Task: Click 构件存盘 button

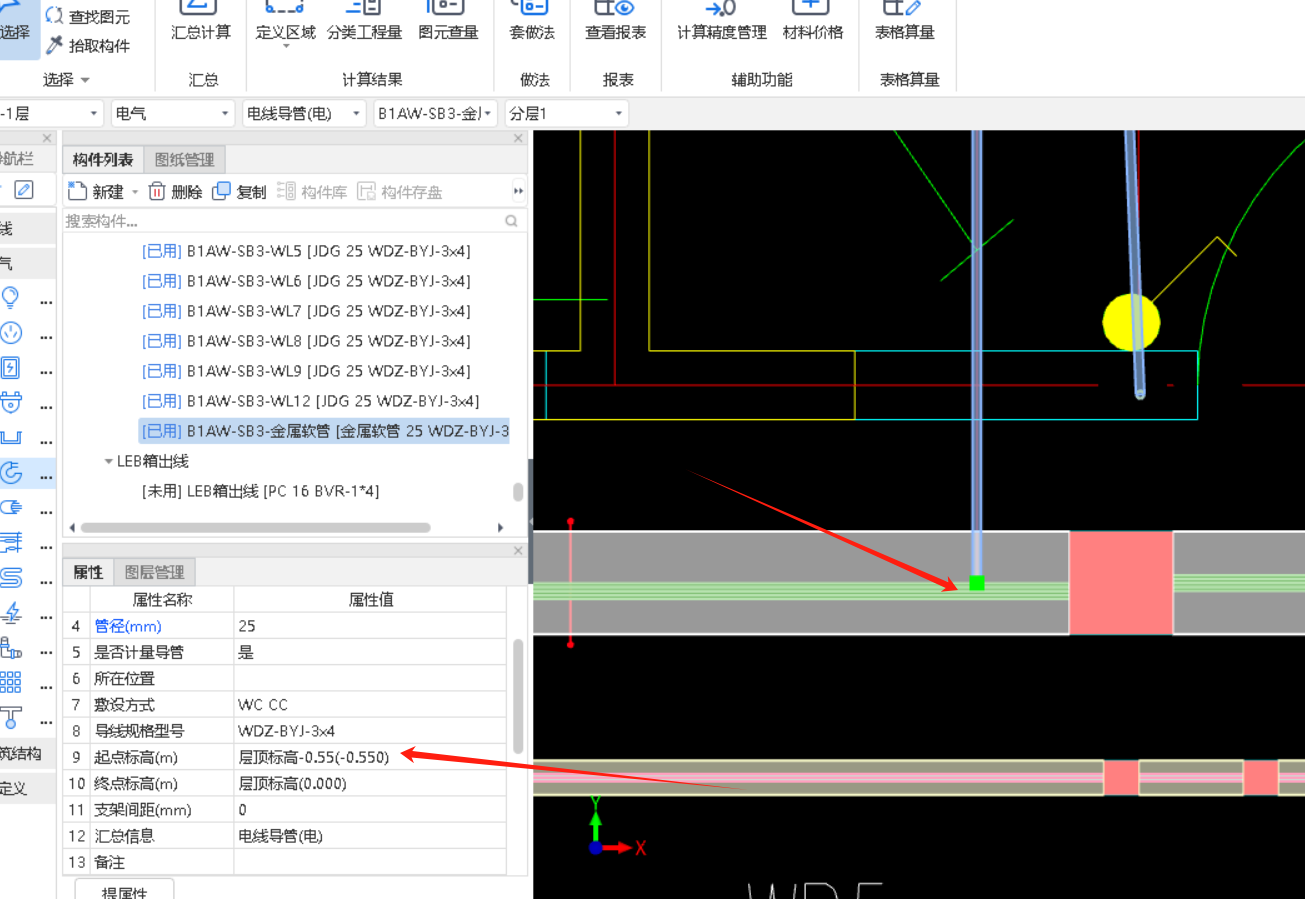Action: point(400,192)
